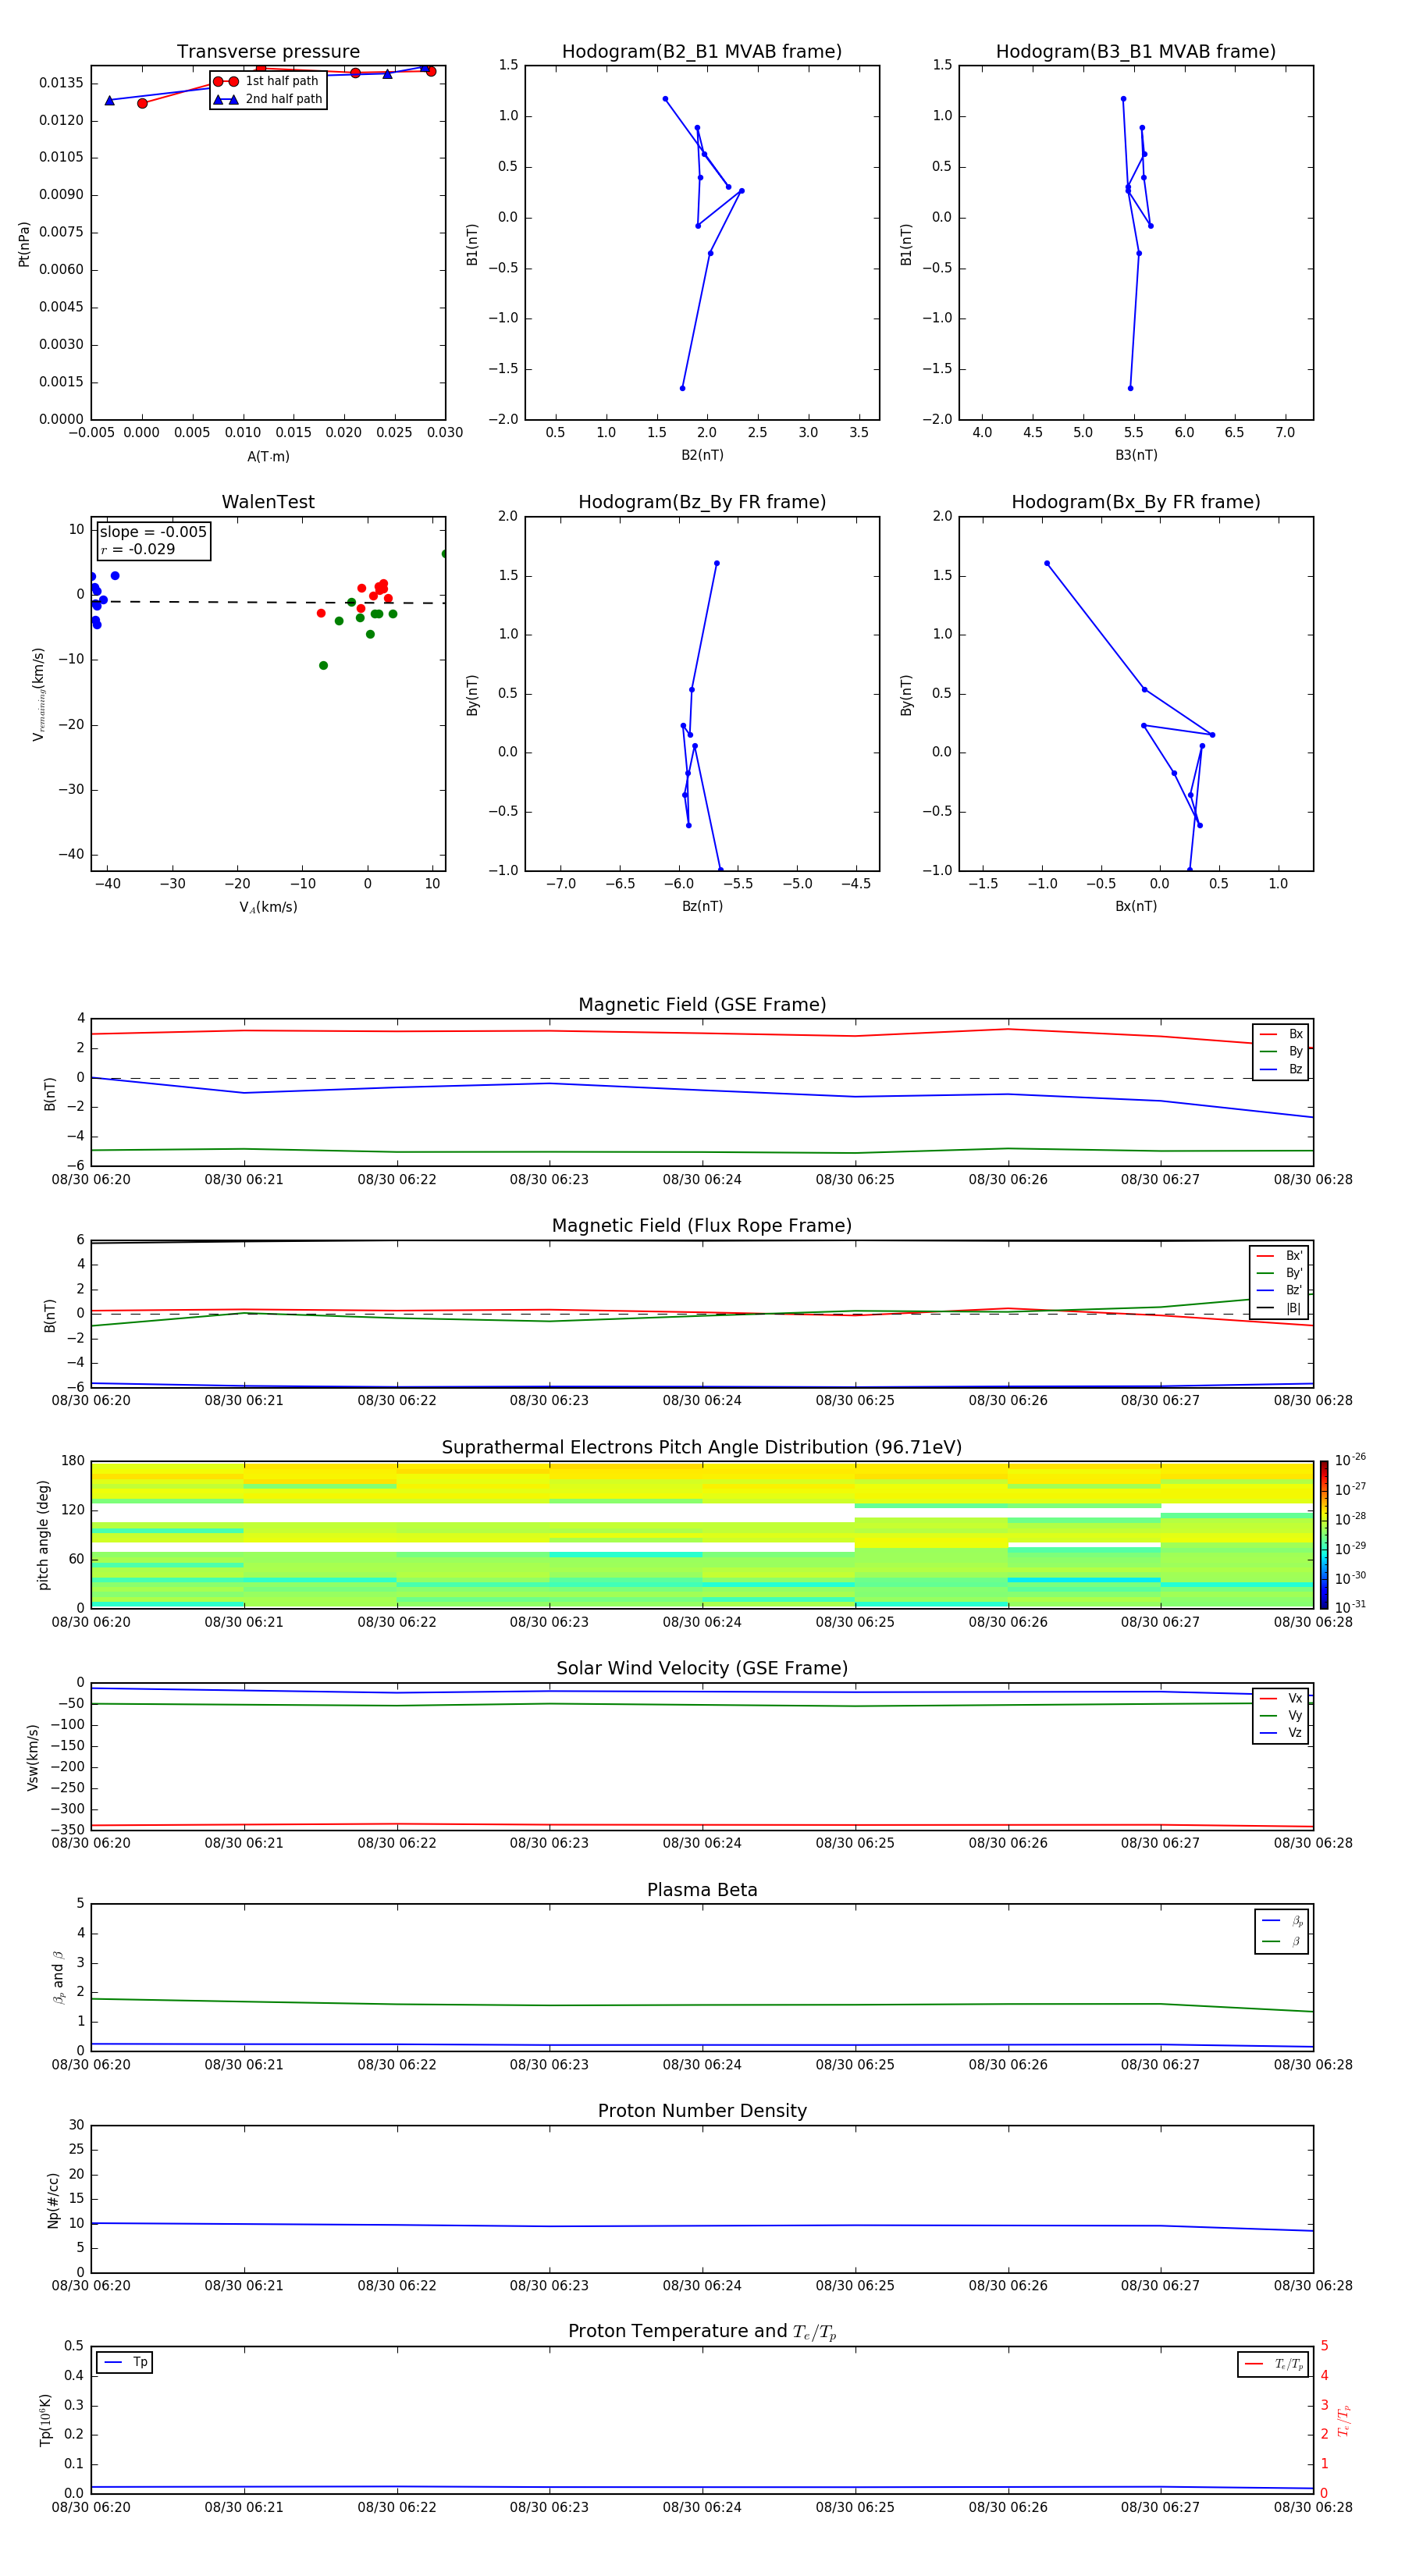1405x2576 pixels.
Task: Click the bottom-most point in B2_B1 hodogram
Action: click(x=682, y=388)
